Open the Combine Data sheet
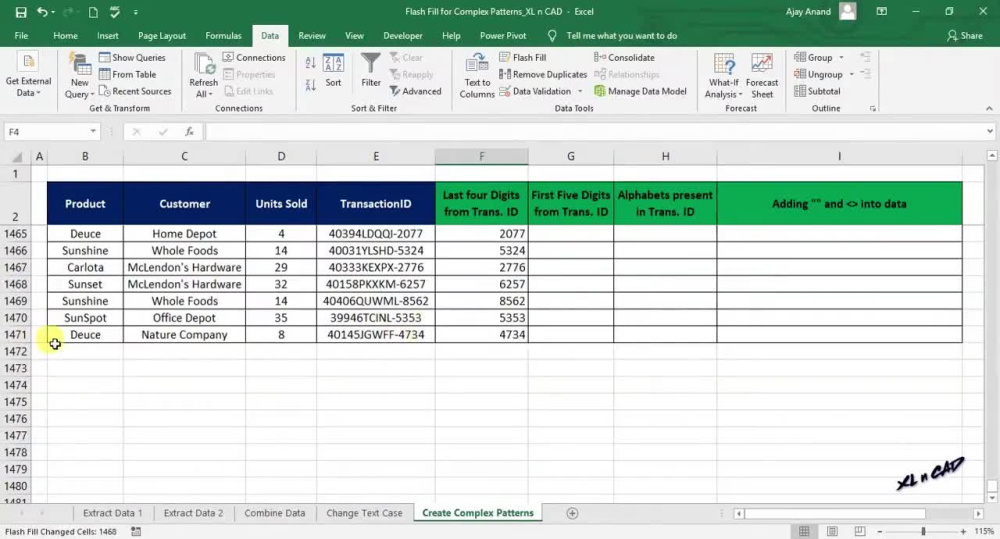This screenshot has width=1000, height=539. pyautogui.click(x=274, y=513)
